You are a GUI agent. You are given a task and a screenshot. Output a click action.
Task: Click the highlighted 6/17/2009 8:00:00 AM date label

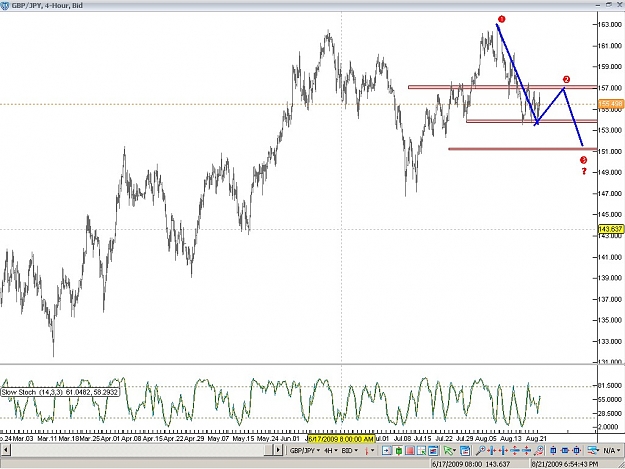(342, 439)
